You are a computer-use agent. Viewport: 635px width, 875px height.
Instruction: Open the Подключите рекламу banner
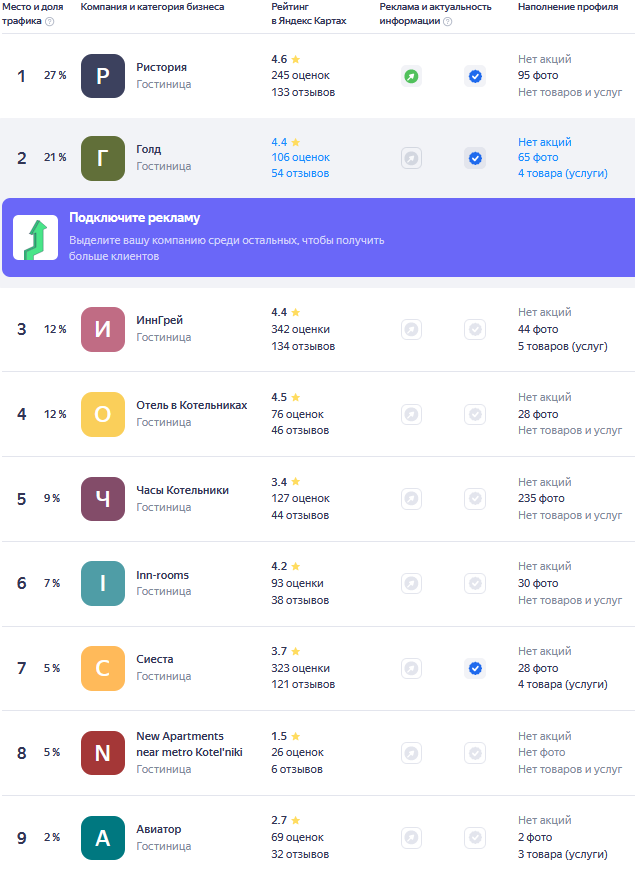tap(319, 237)
